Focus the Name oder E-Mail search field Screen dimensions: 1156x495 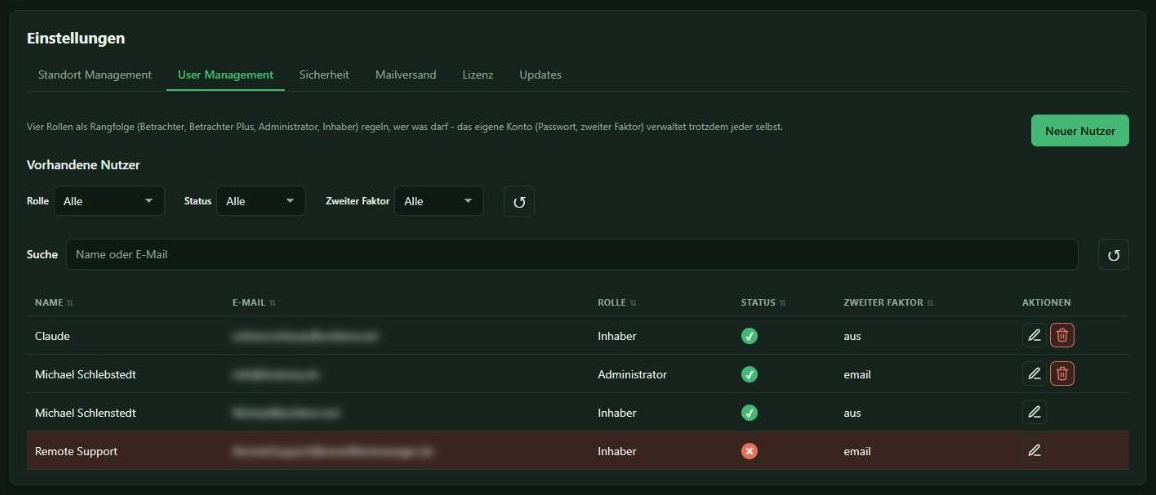(x=572, y=255)
